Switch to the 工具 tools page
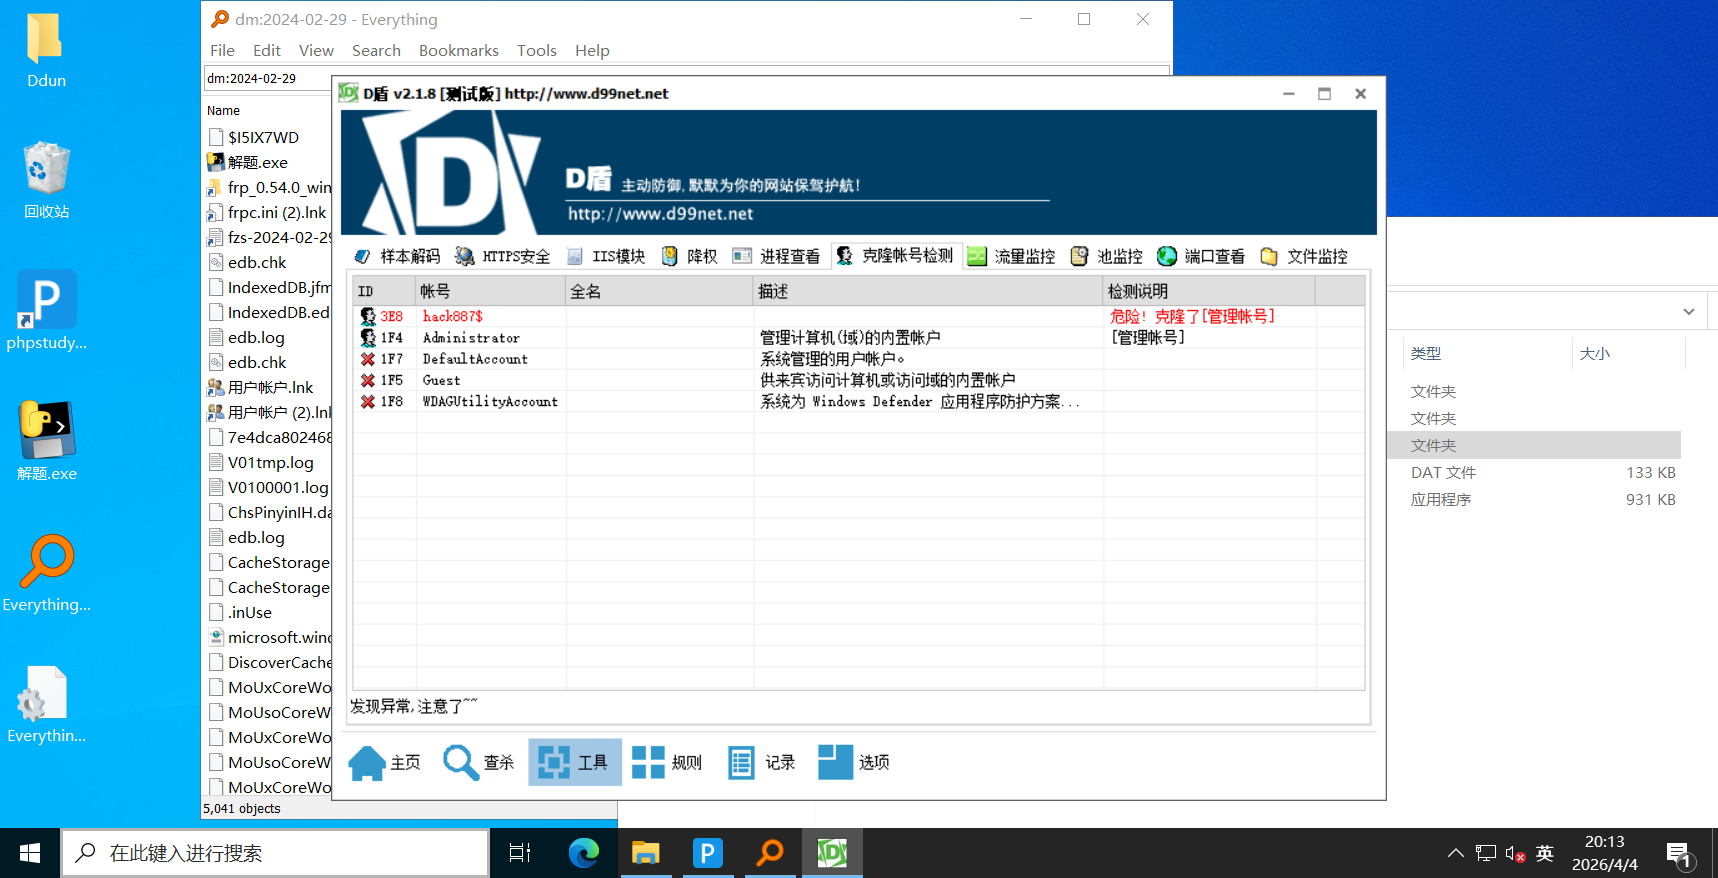Viewport: 1718px width, 878px height. [574, 762]
